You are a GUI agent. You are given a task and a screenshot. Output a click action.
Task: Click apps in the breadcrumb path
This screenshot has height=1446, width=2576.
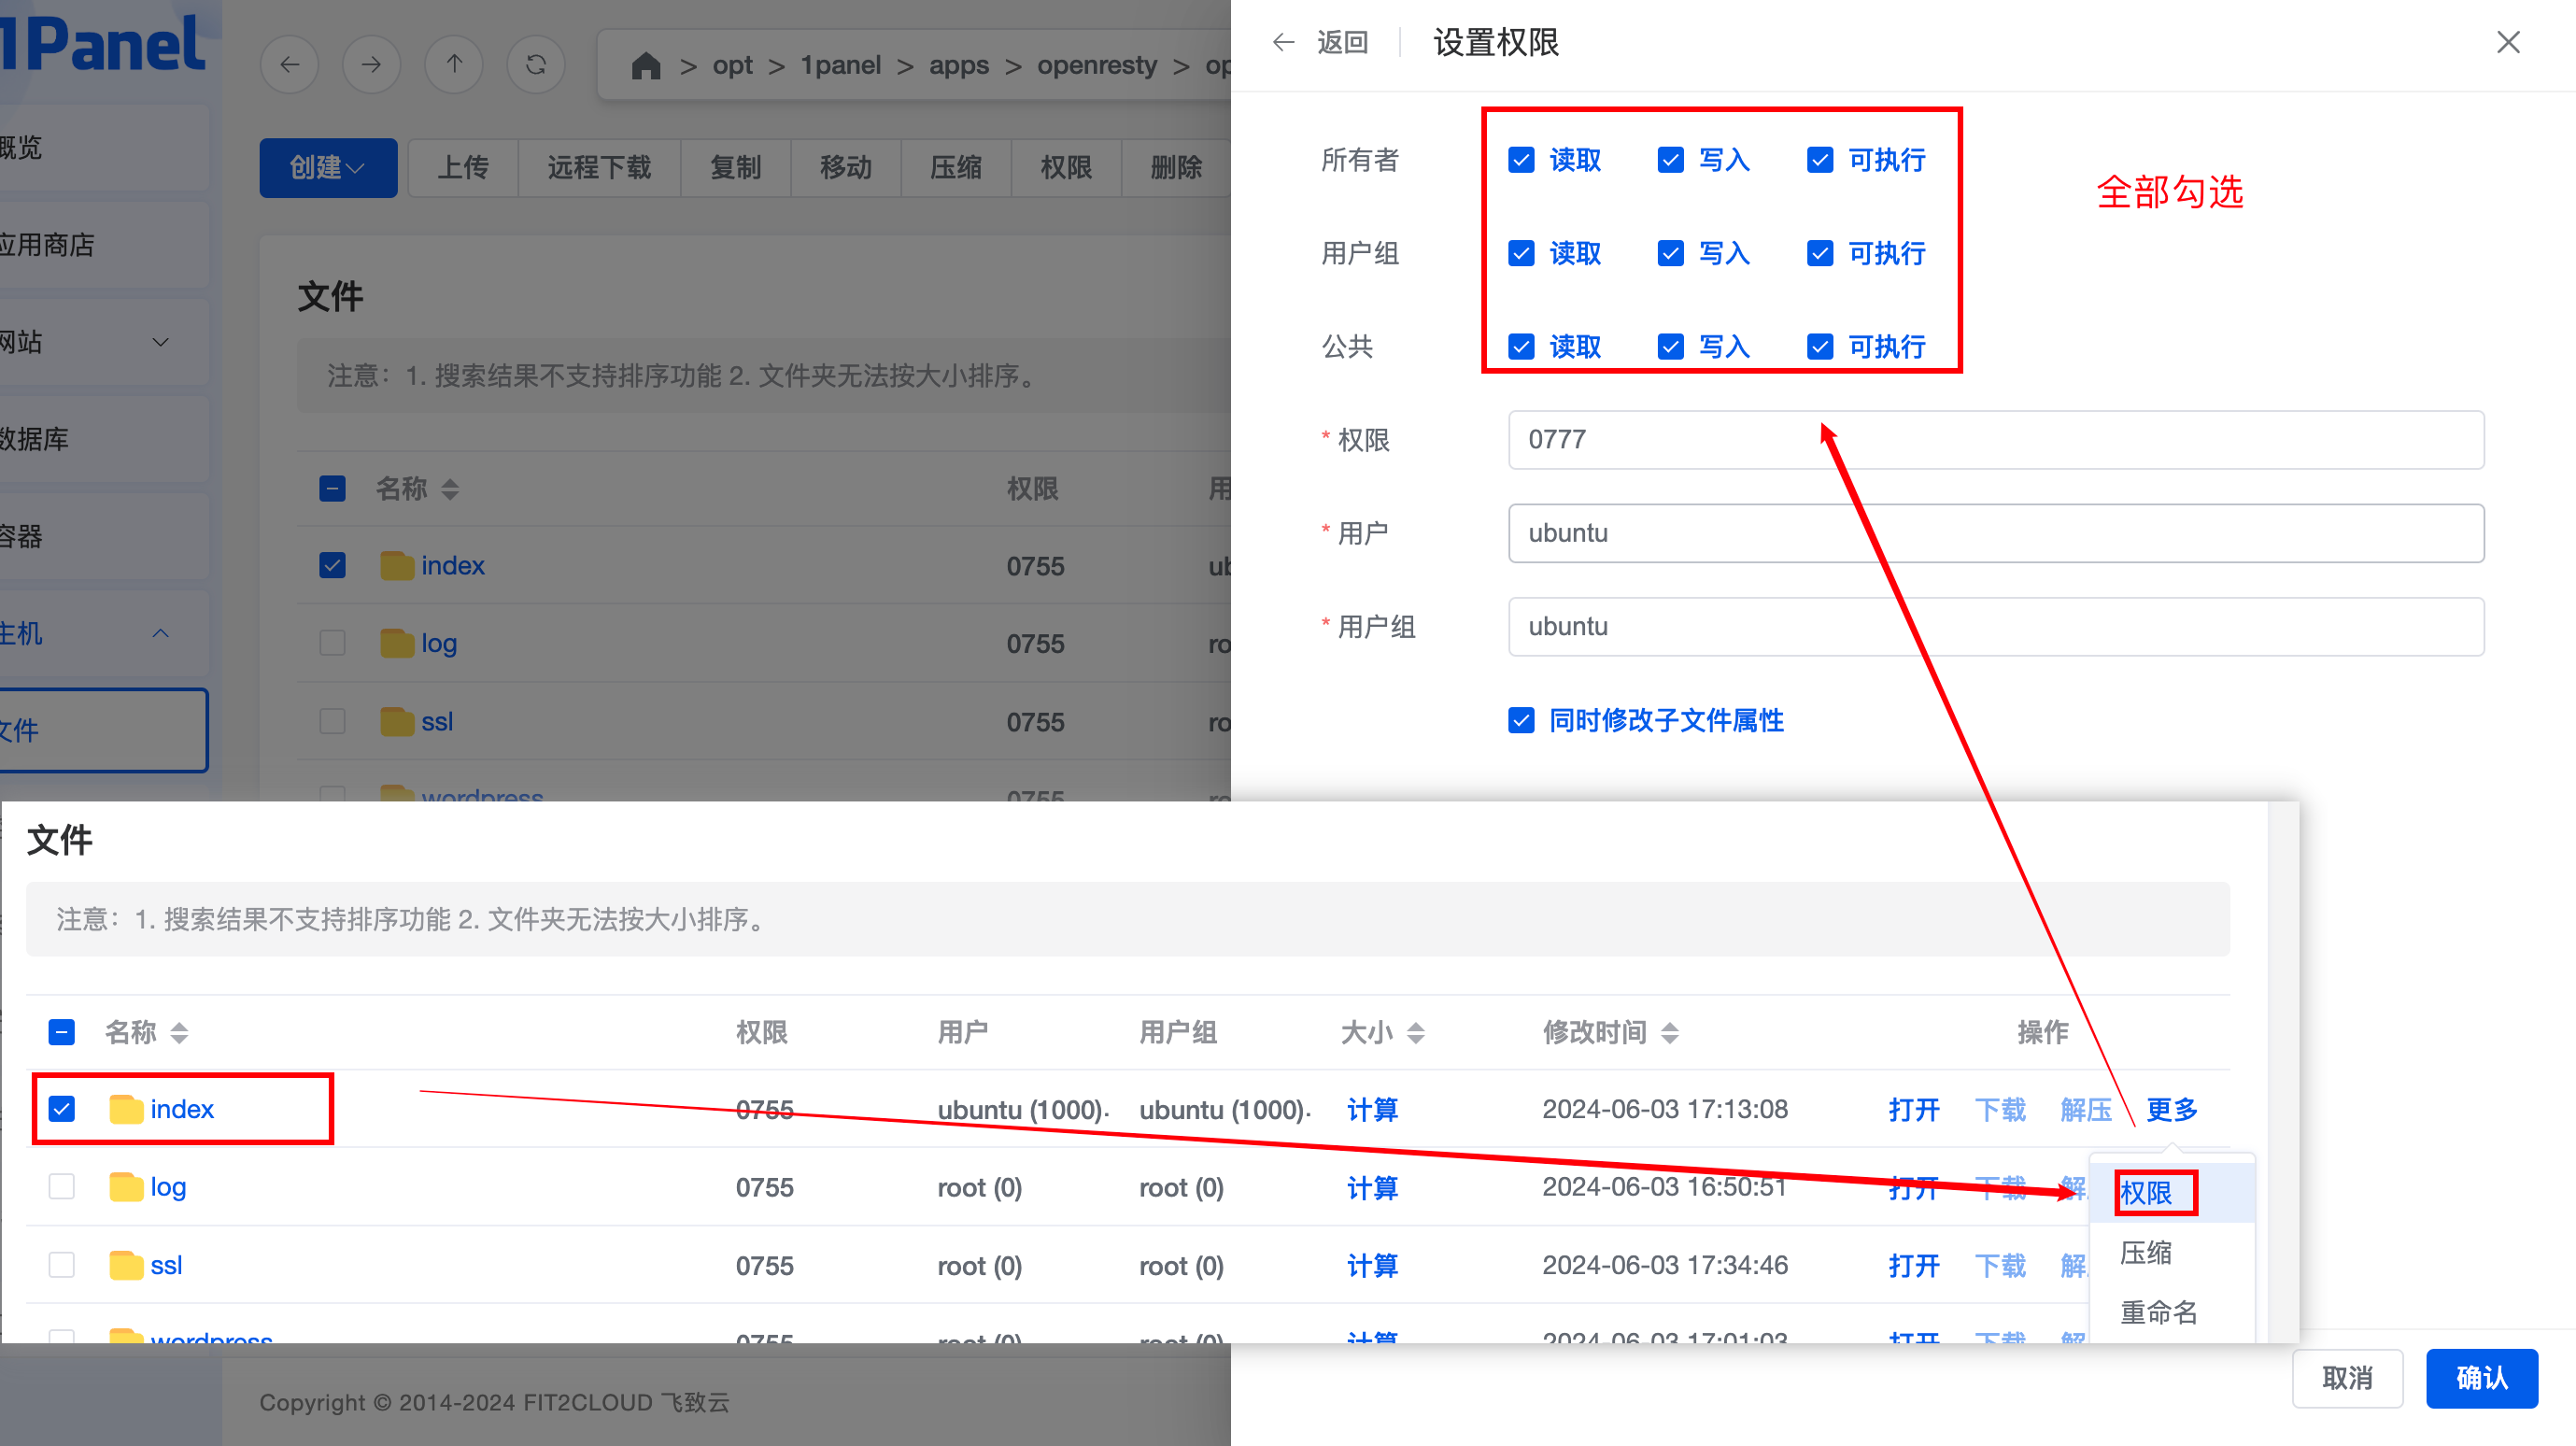pos(958,66)
